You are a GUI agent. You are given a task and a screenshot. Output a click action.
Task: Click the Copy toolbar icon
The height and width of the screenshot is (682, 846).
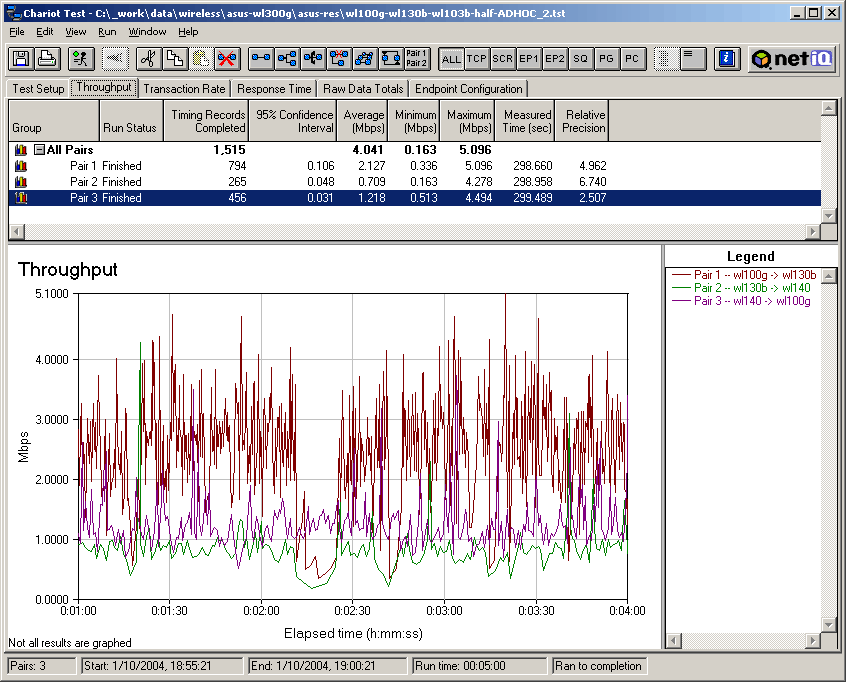(173, 58)
